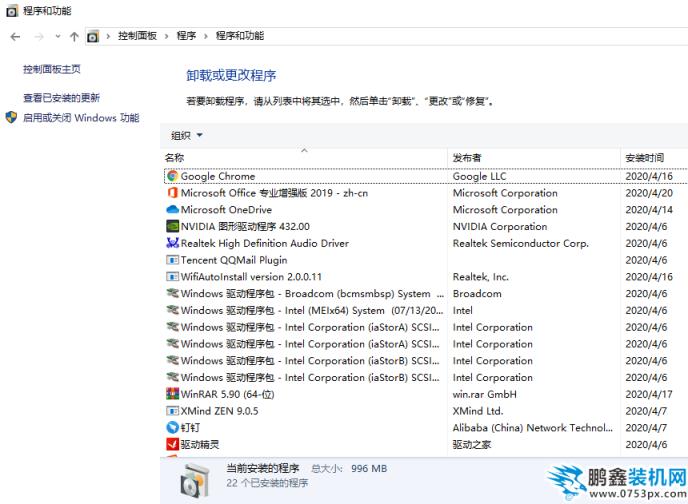688x504 pixels.
Task: Click 程序 breadcrumb
Action: coord(186,36)
